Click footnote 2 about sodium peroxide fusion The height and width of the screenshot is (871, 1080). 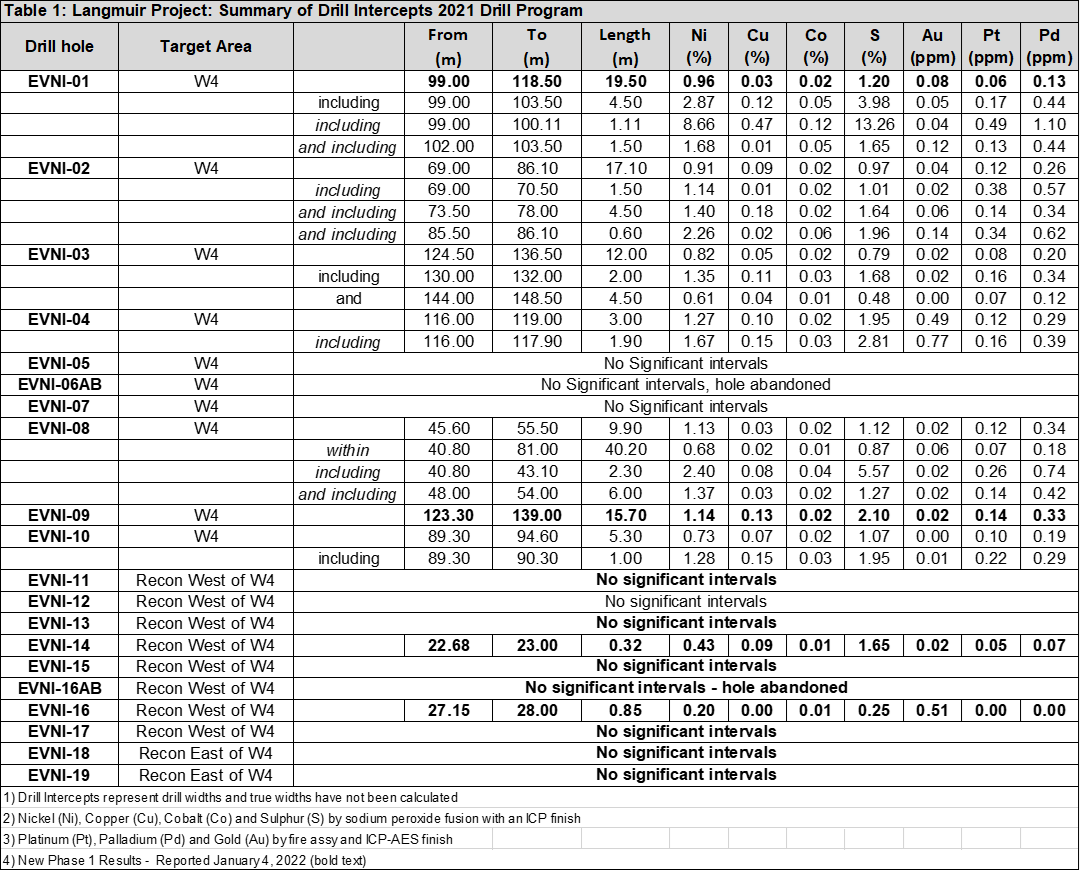click(x=291, y=819)
